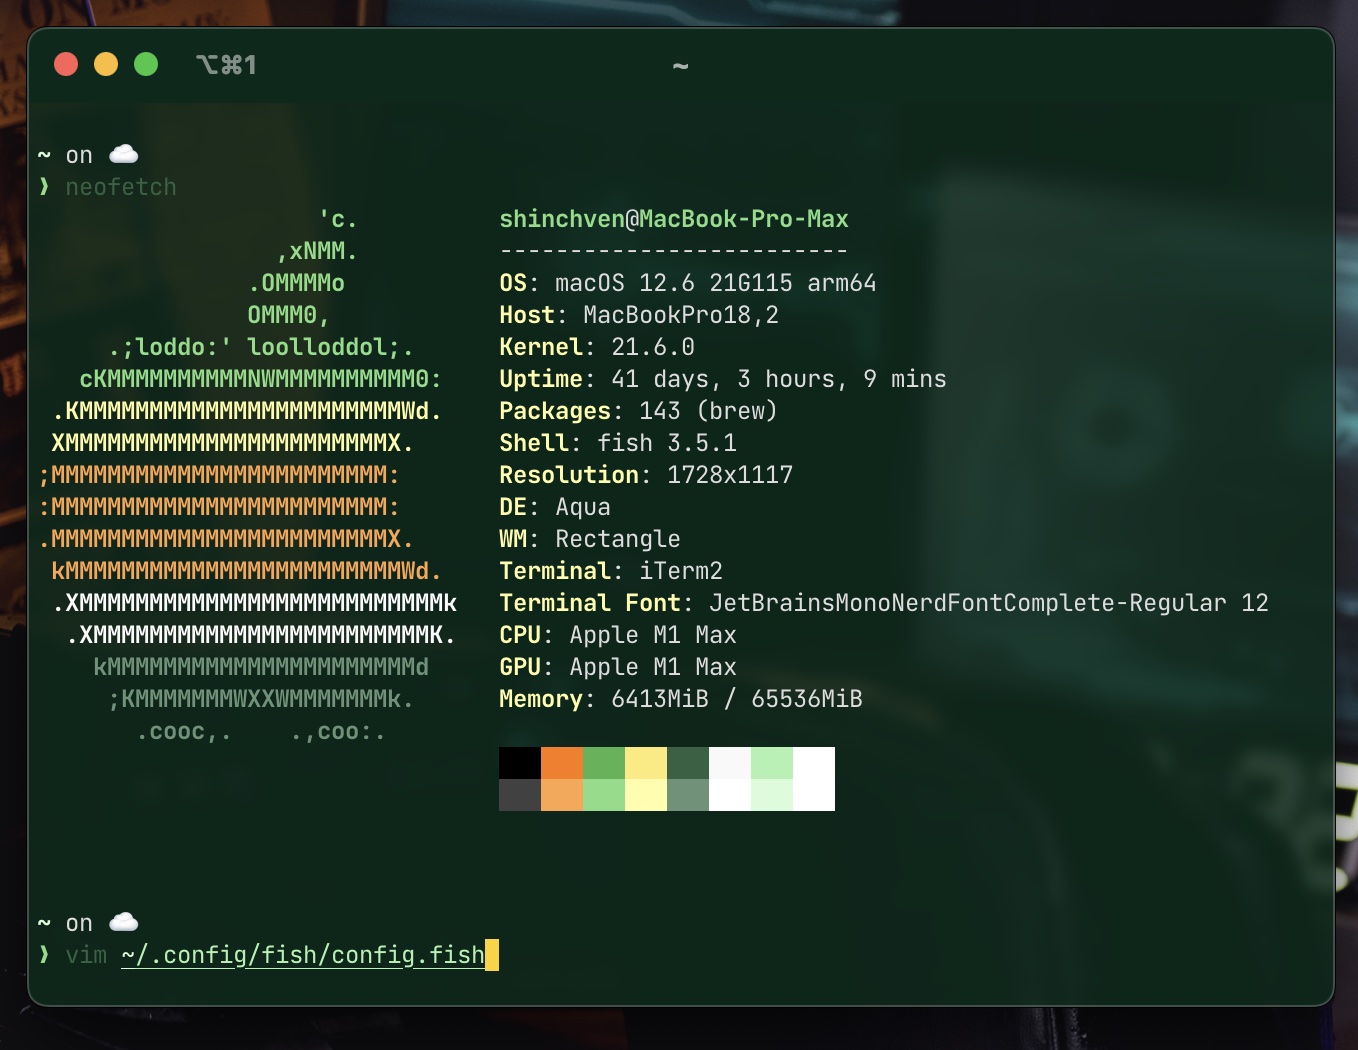Click the shinchven@MacBook-Pro-Max header text

[673, 219]
